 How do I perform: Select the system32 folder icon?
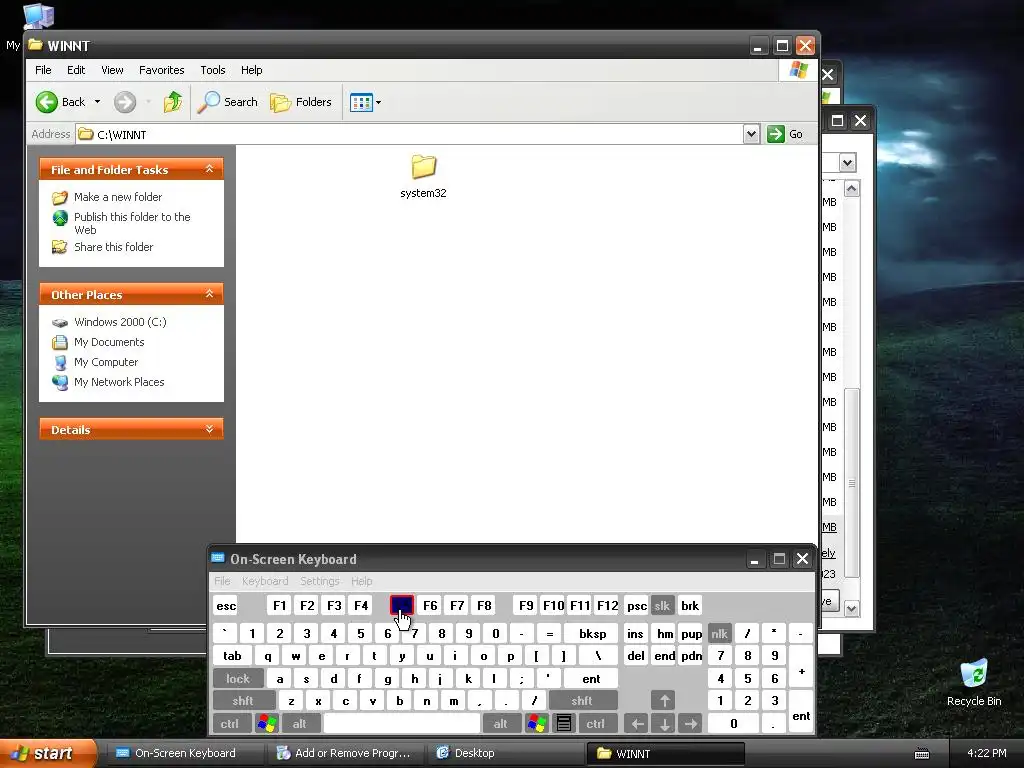(x=423, y=167)
